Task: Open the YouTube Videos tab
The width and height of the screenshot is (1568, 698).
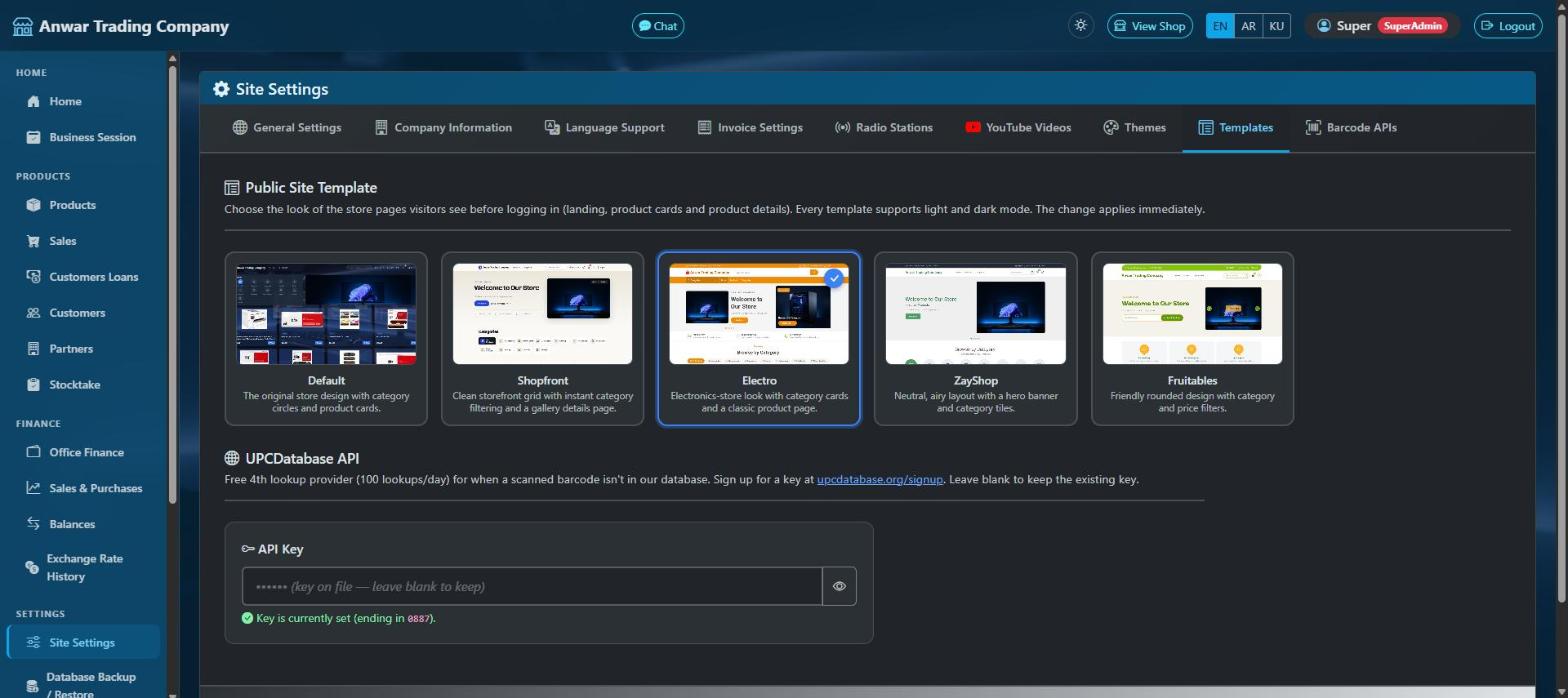Action: 1018,128
